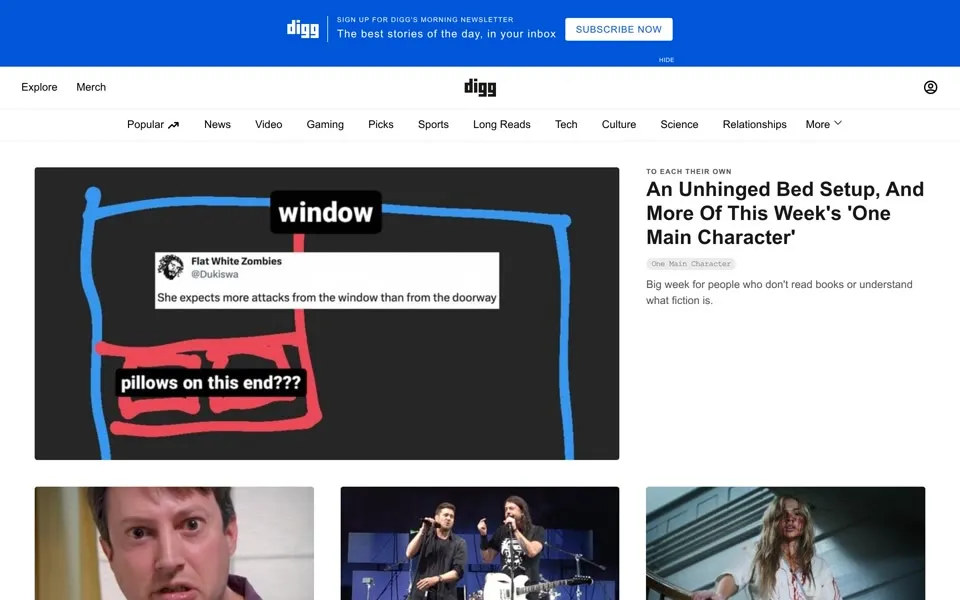This screenshot has height=600, width=960.
Task: Open the user account profile icon
Action: point(930,87)
